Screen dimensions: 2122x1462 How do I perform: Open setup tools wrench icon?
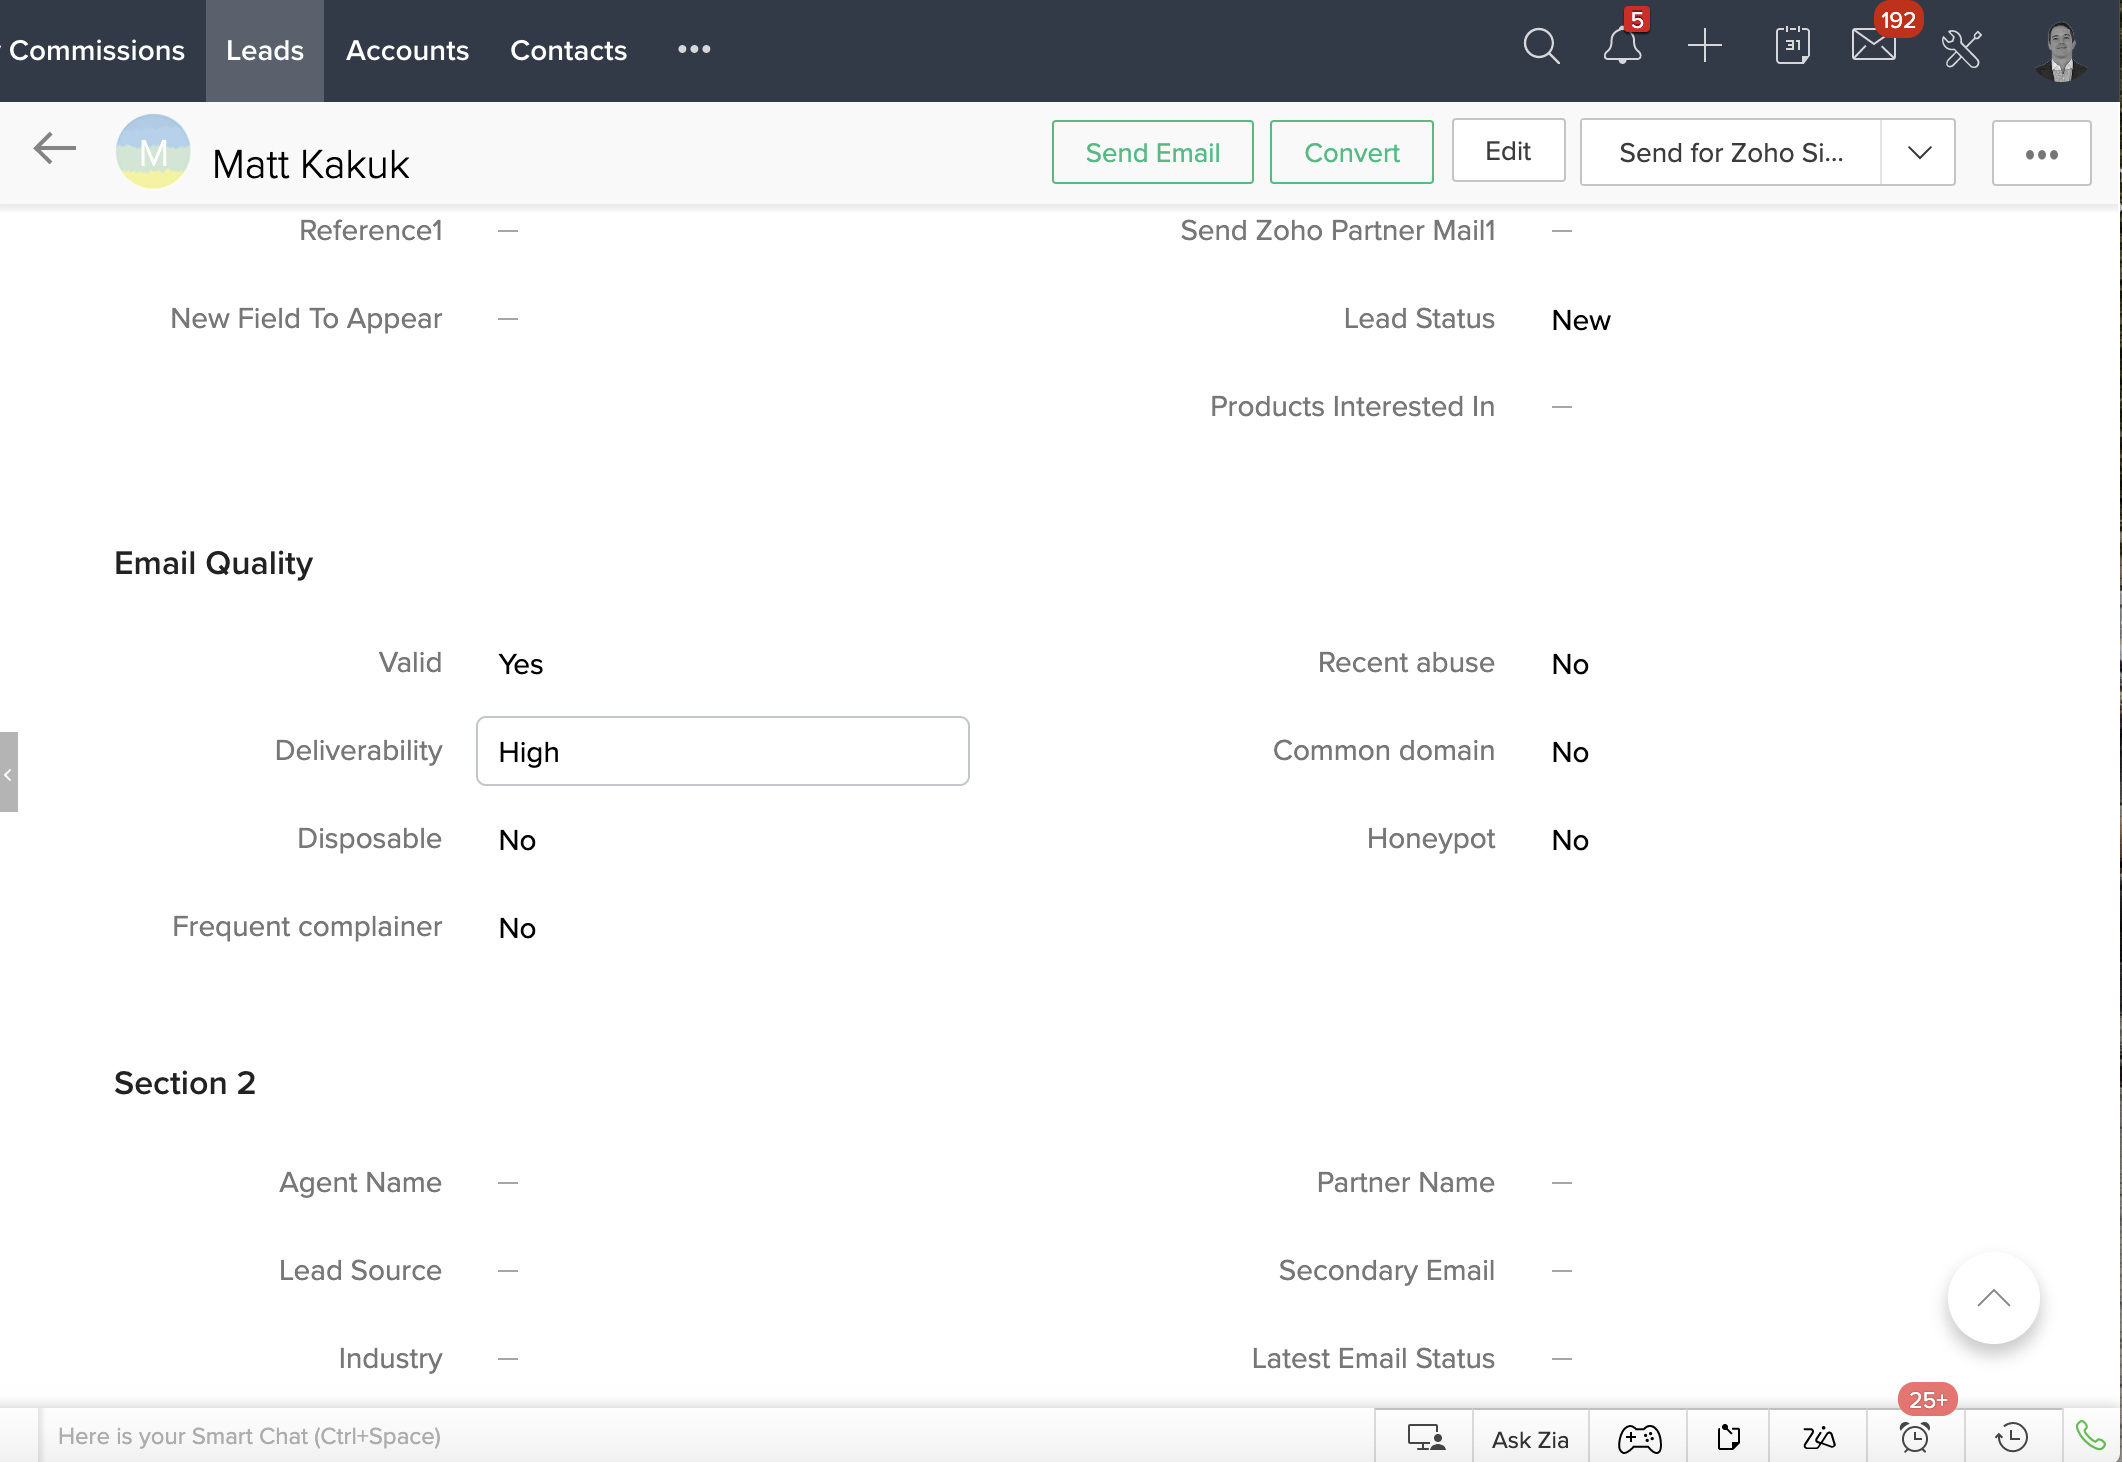click(1961, 49)
